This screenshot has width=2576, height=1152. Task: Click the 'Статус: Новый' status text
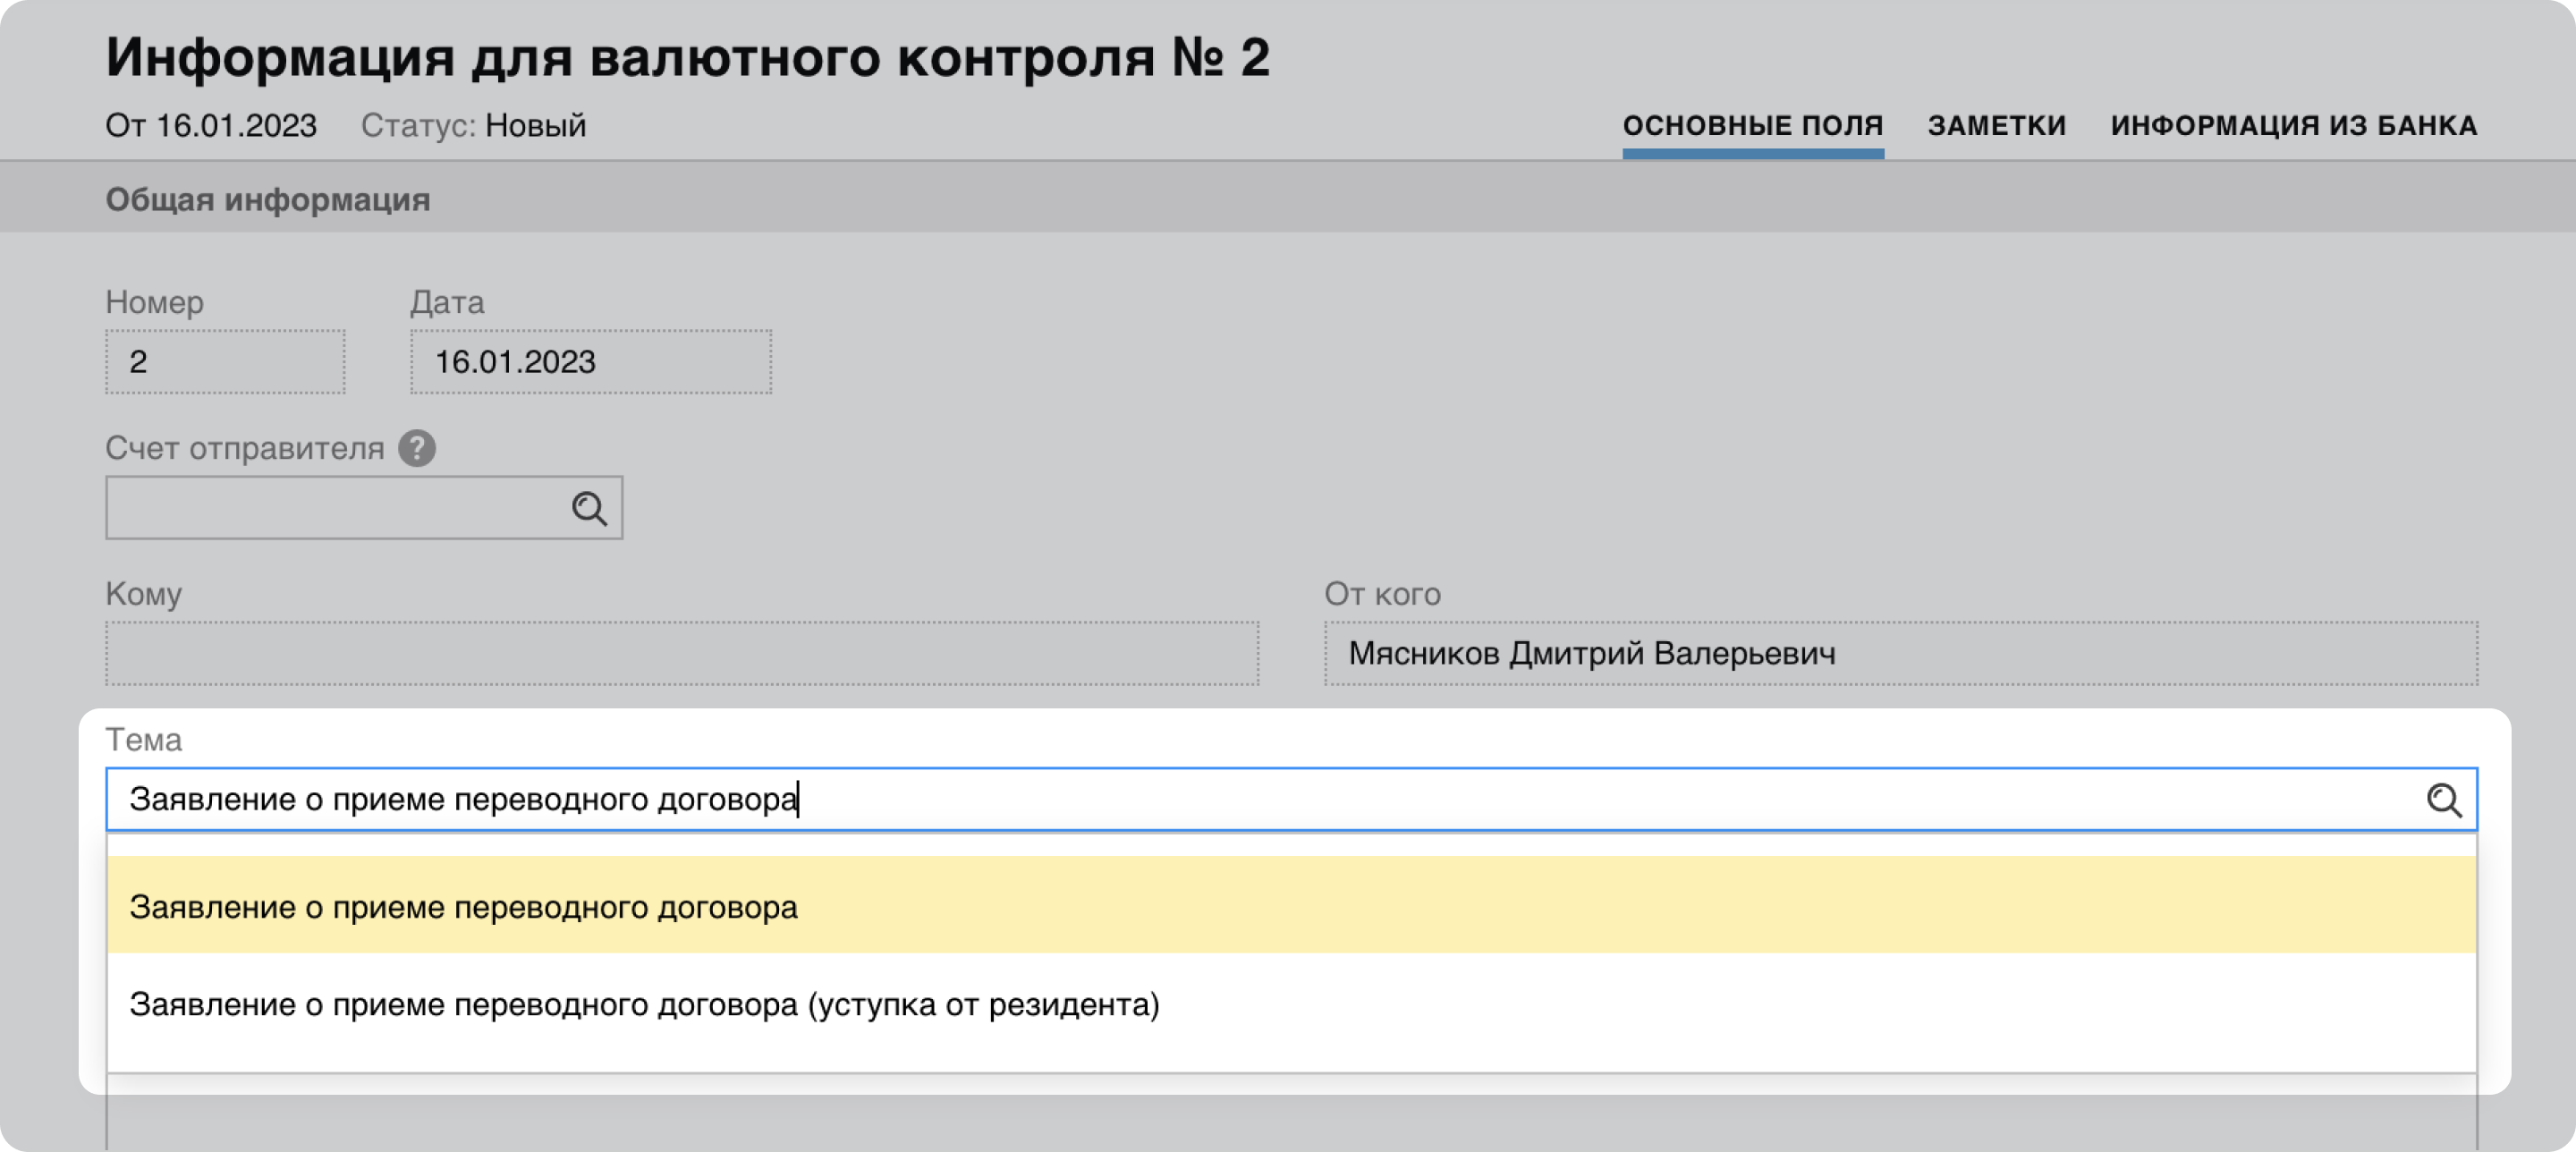(473, 126)
